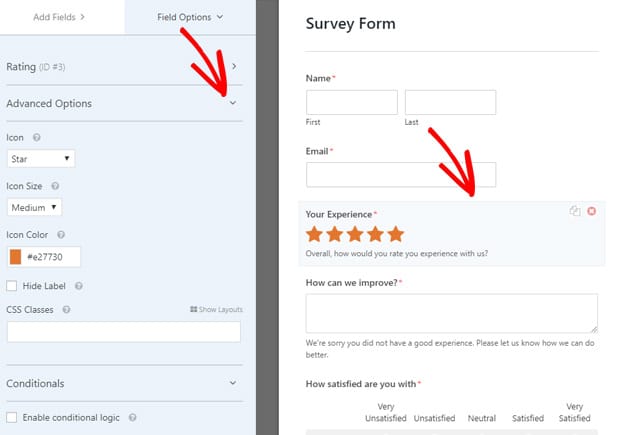Tick the Hide Label checkbox

point(12,286)
